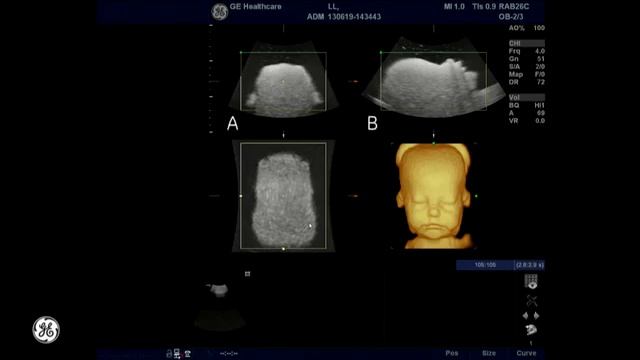Click the padlock icon in bottom status bar
Screen dimensions: 640x360
click(169, 354)
